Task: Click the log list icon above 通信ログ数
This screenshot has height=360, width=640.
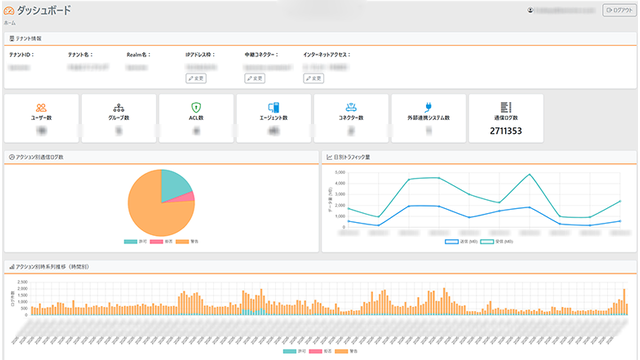Action: click(506, 107)
